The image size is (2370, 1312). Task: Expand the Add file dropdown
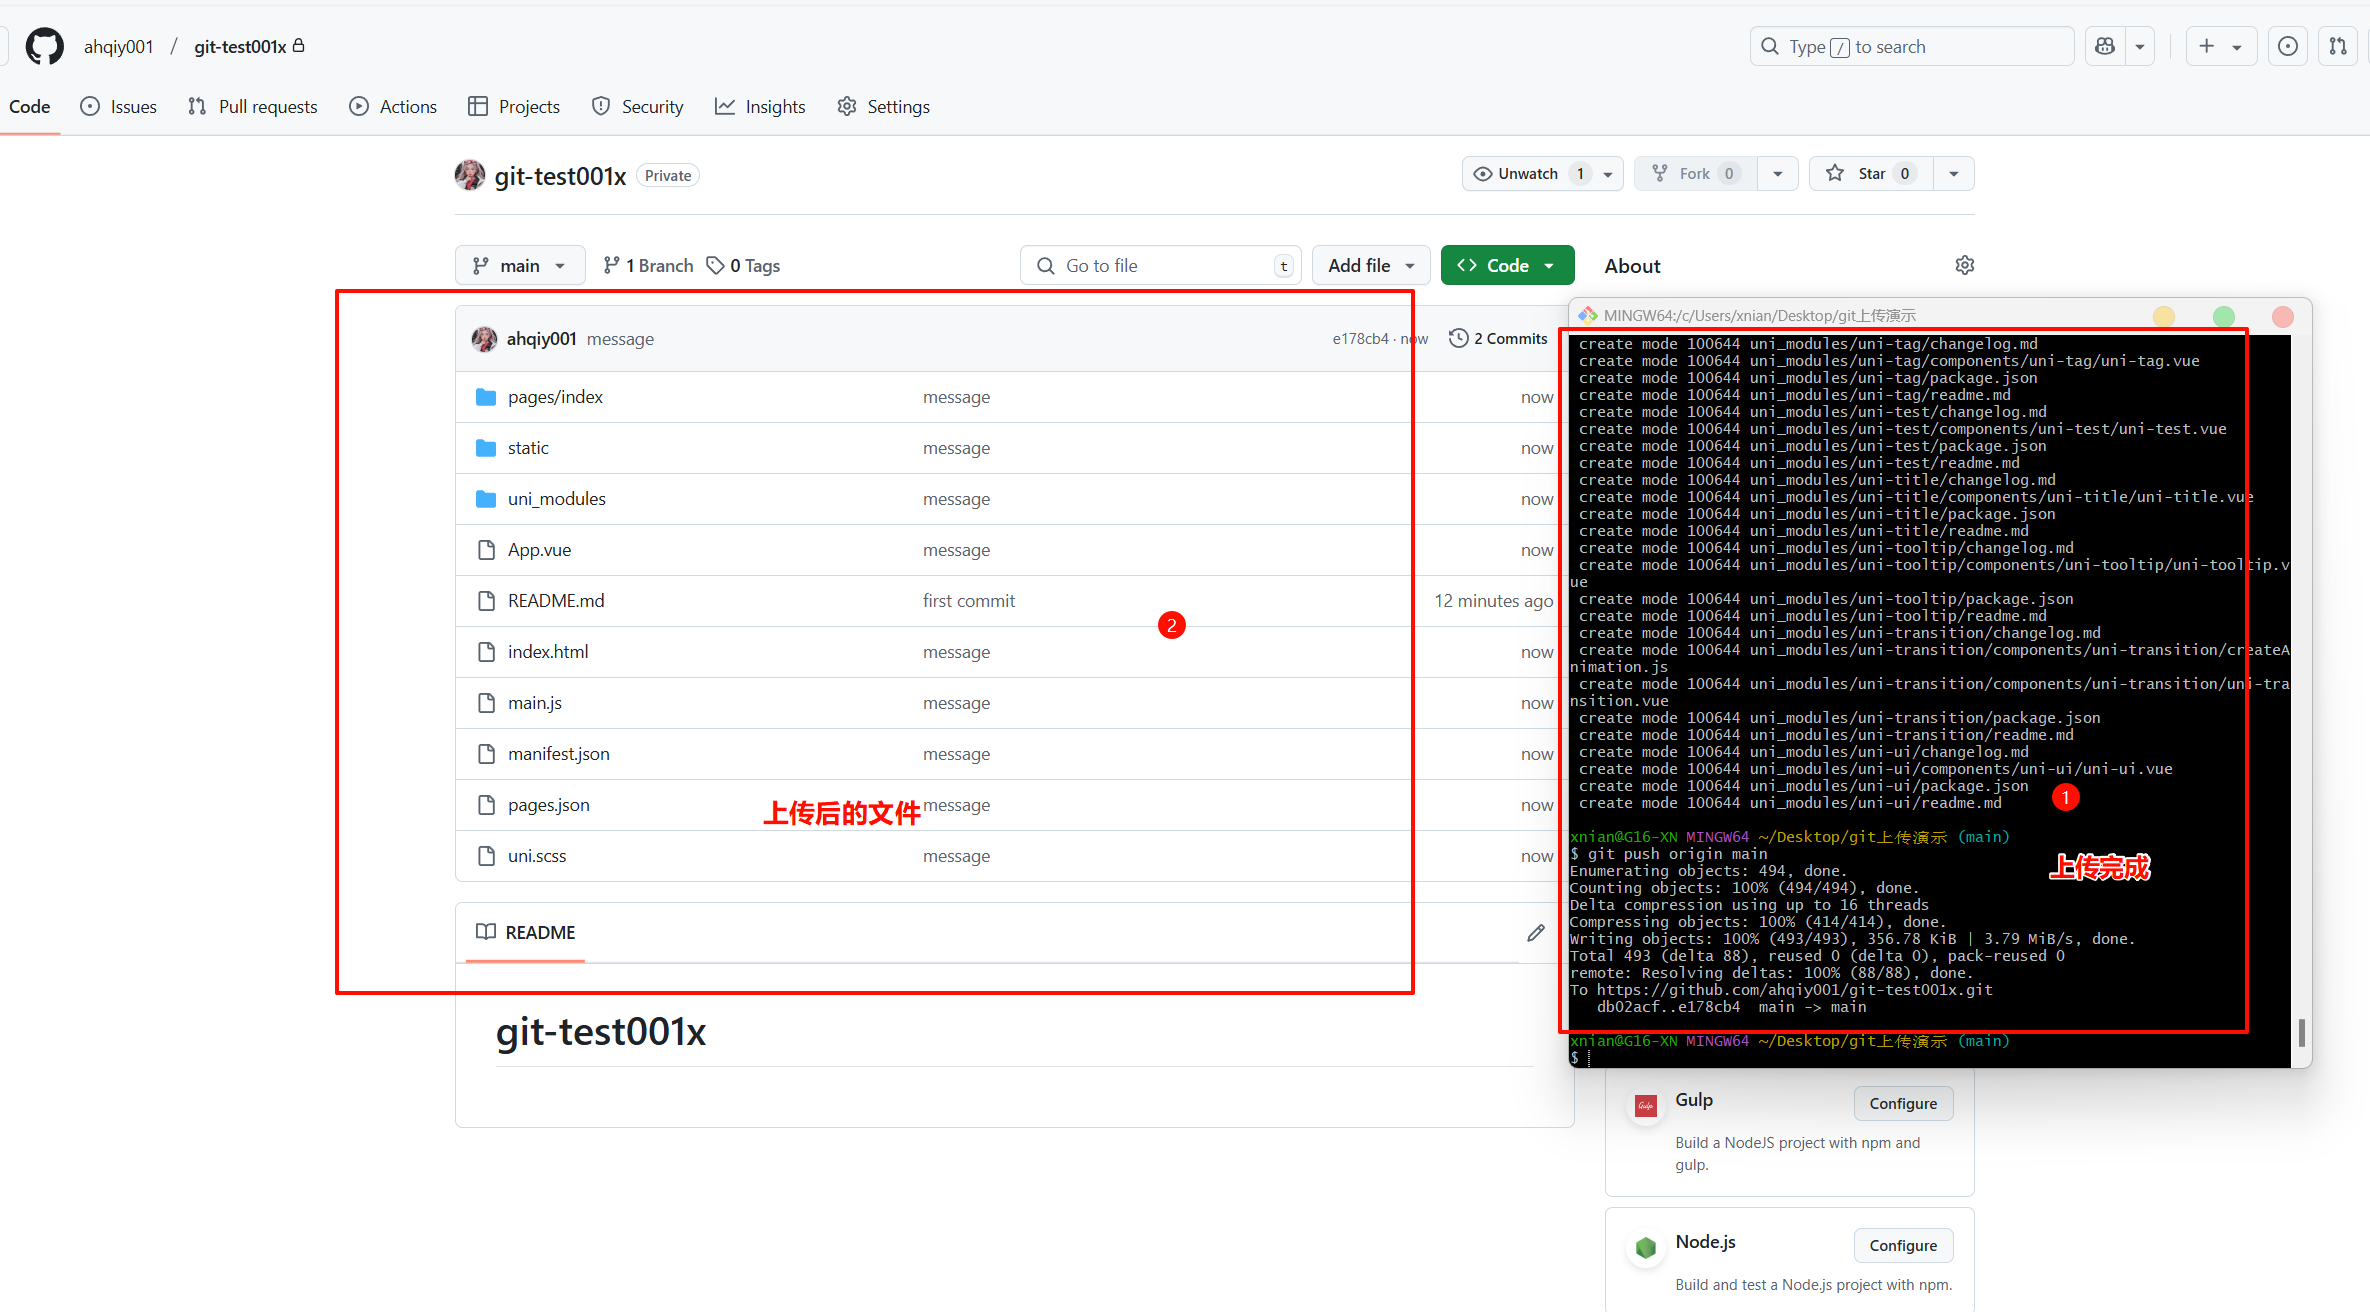1370,266
